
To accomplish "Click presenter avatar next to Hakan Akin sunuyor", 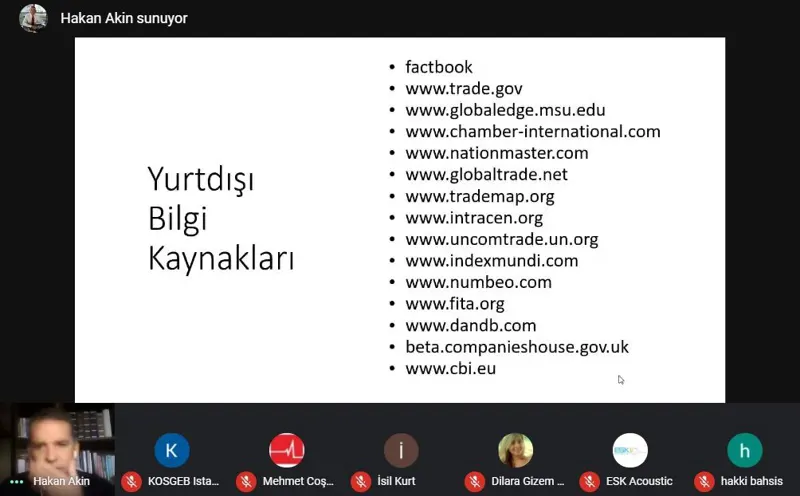I will (x=33, y=18).
